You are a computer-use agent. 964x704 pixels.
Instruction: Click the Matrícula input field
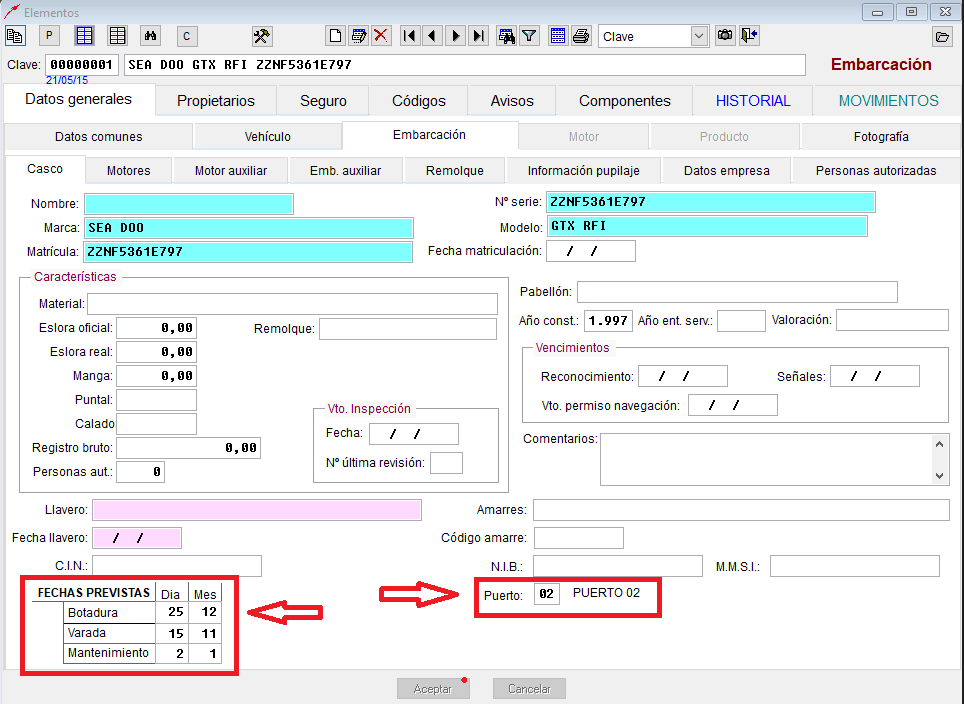[x=248, y=251]
